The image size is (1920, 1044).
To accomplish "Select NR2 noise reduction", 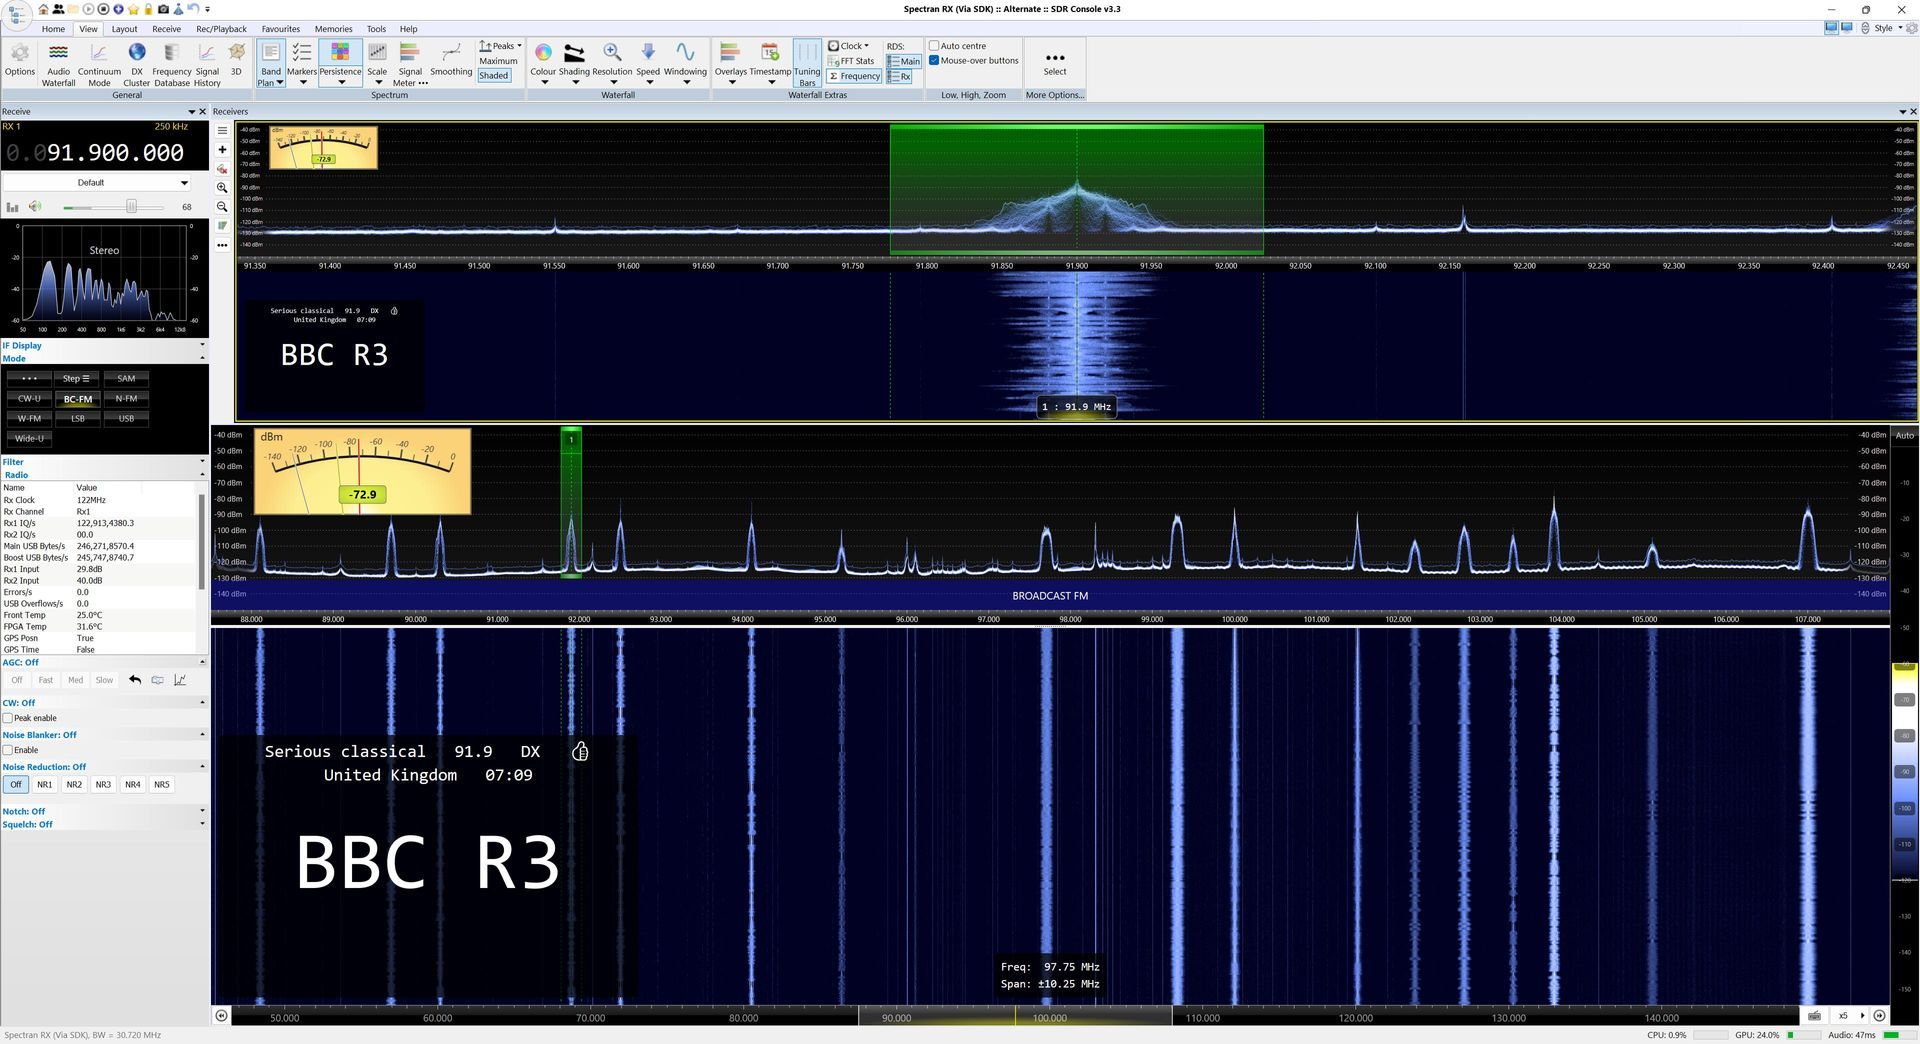I will click(74, 785).
